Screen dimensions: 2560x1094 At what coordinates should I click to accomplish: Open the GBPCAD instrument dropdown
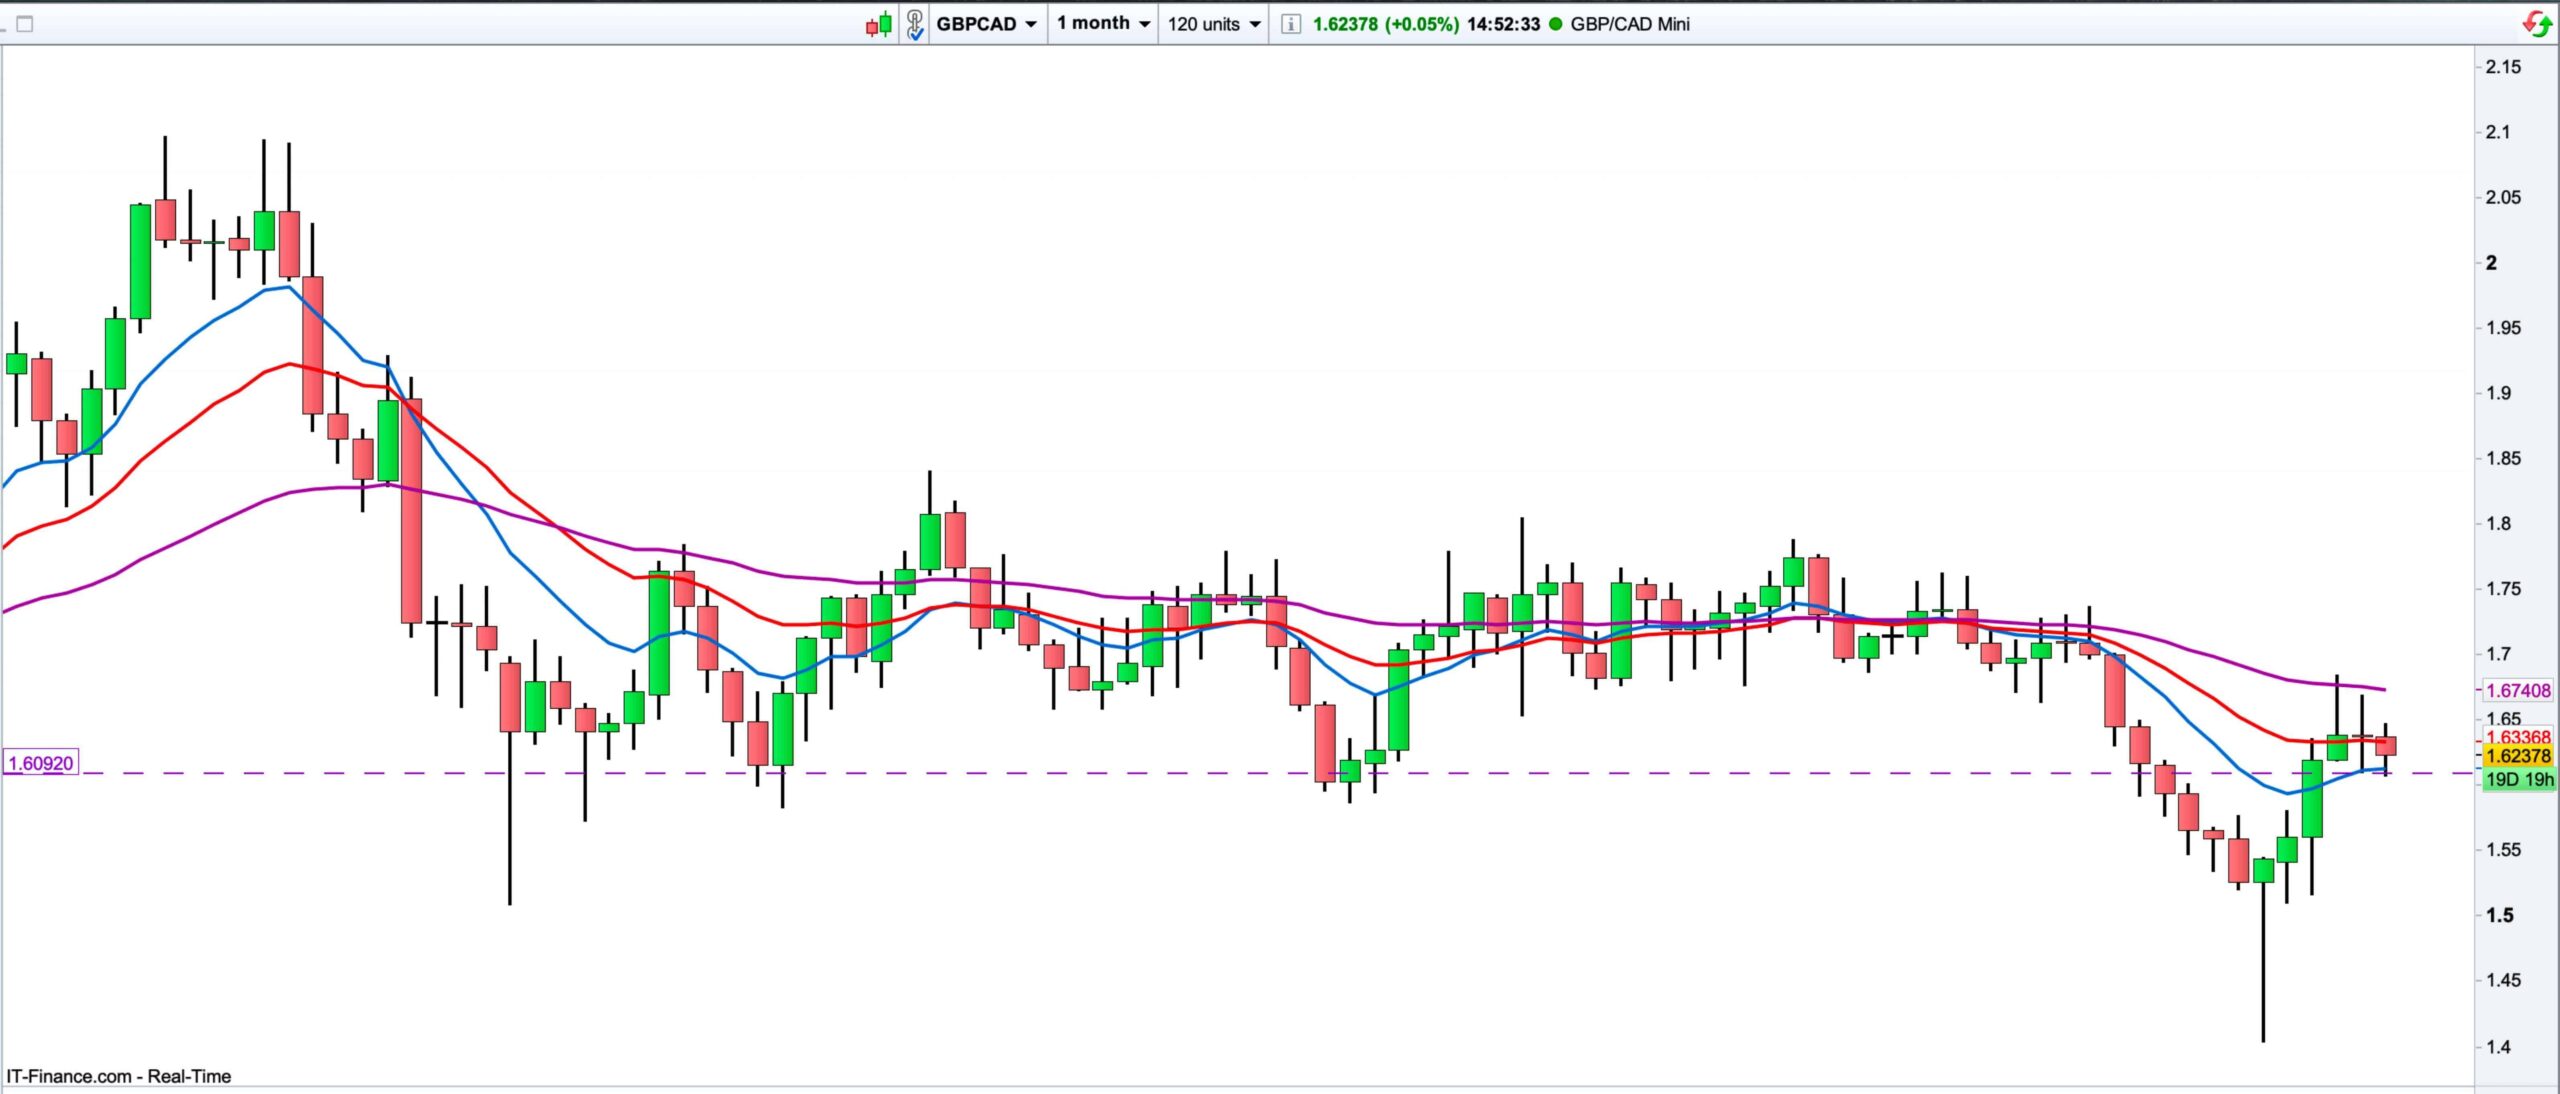(x=986, y=24)
